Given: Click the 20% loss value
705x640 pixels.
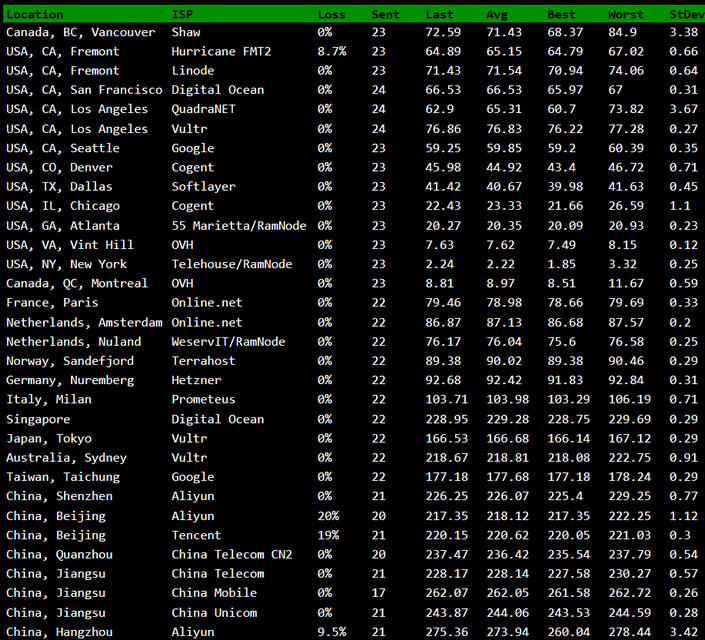Looking at the screenshot, I should [328, 516].
